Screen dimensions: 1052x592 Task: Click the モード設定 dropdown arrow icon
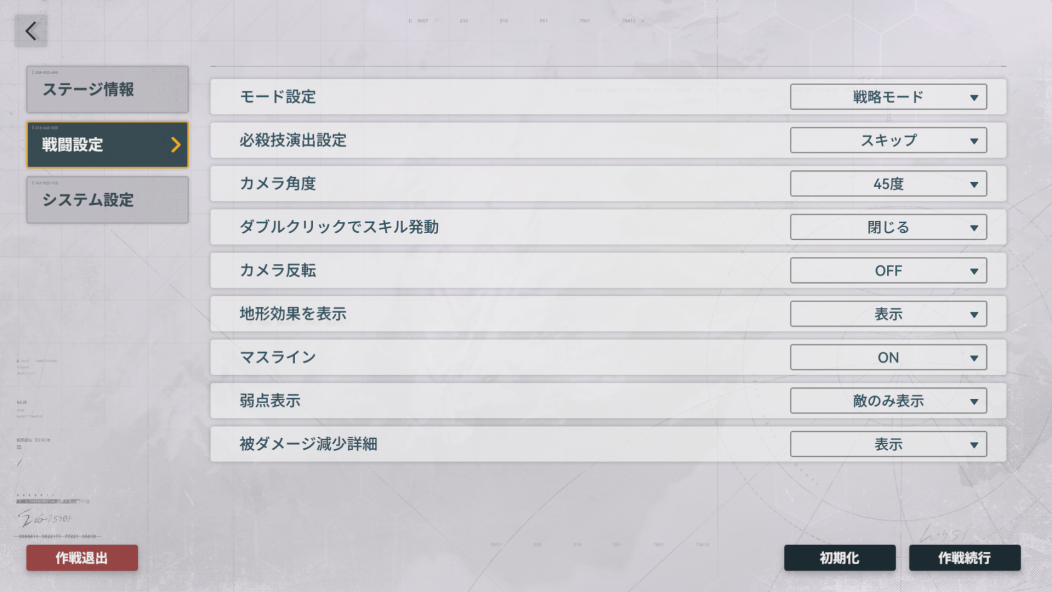[973, 98]
